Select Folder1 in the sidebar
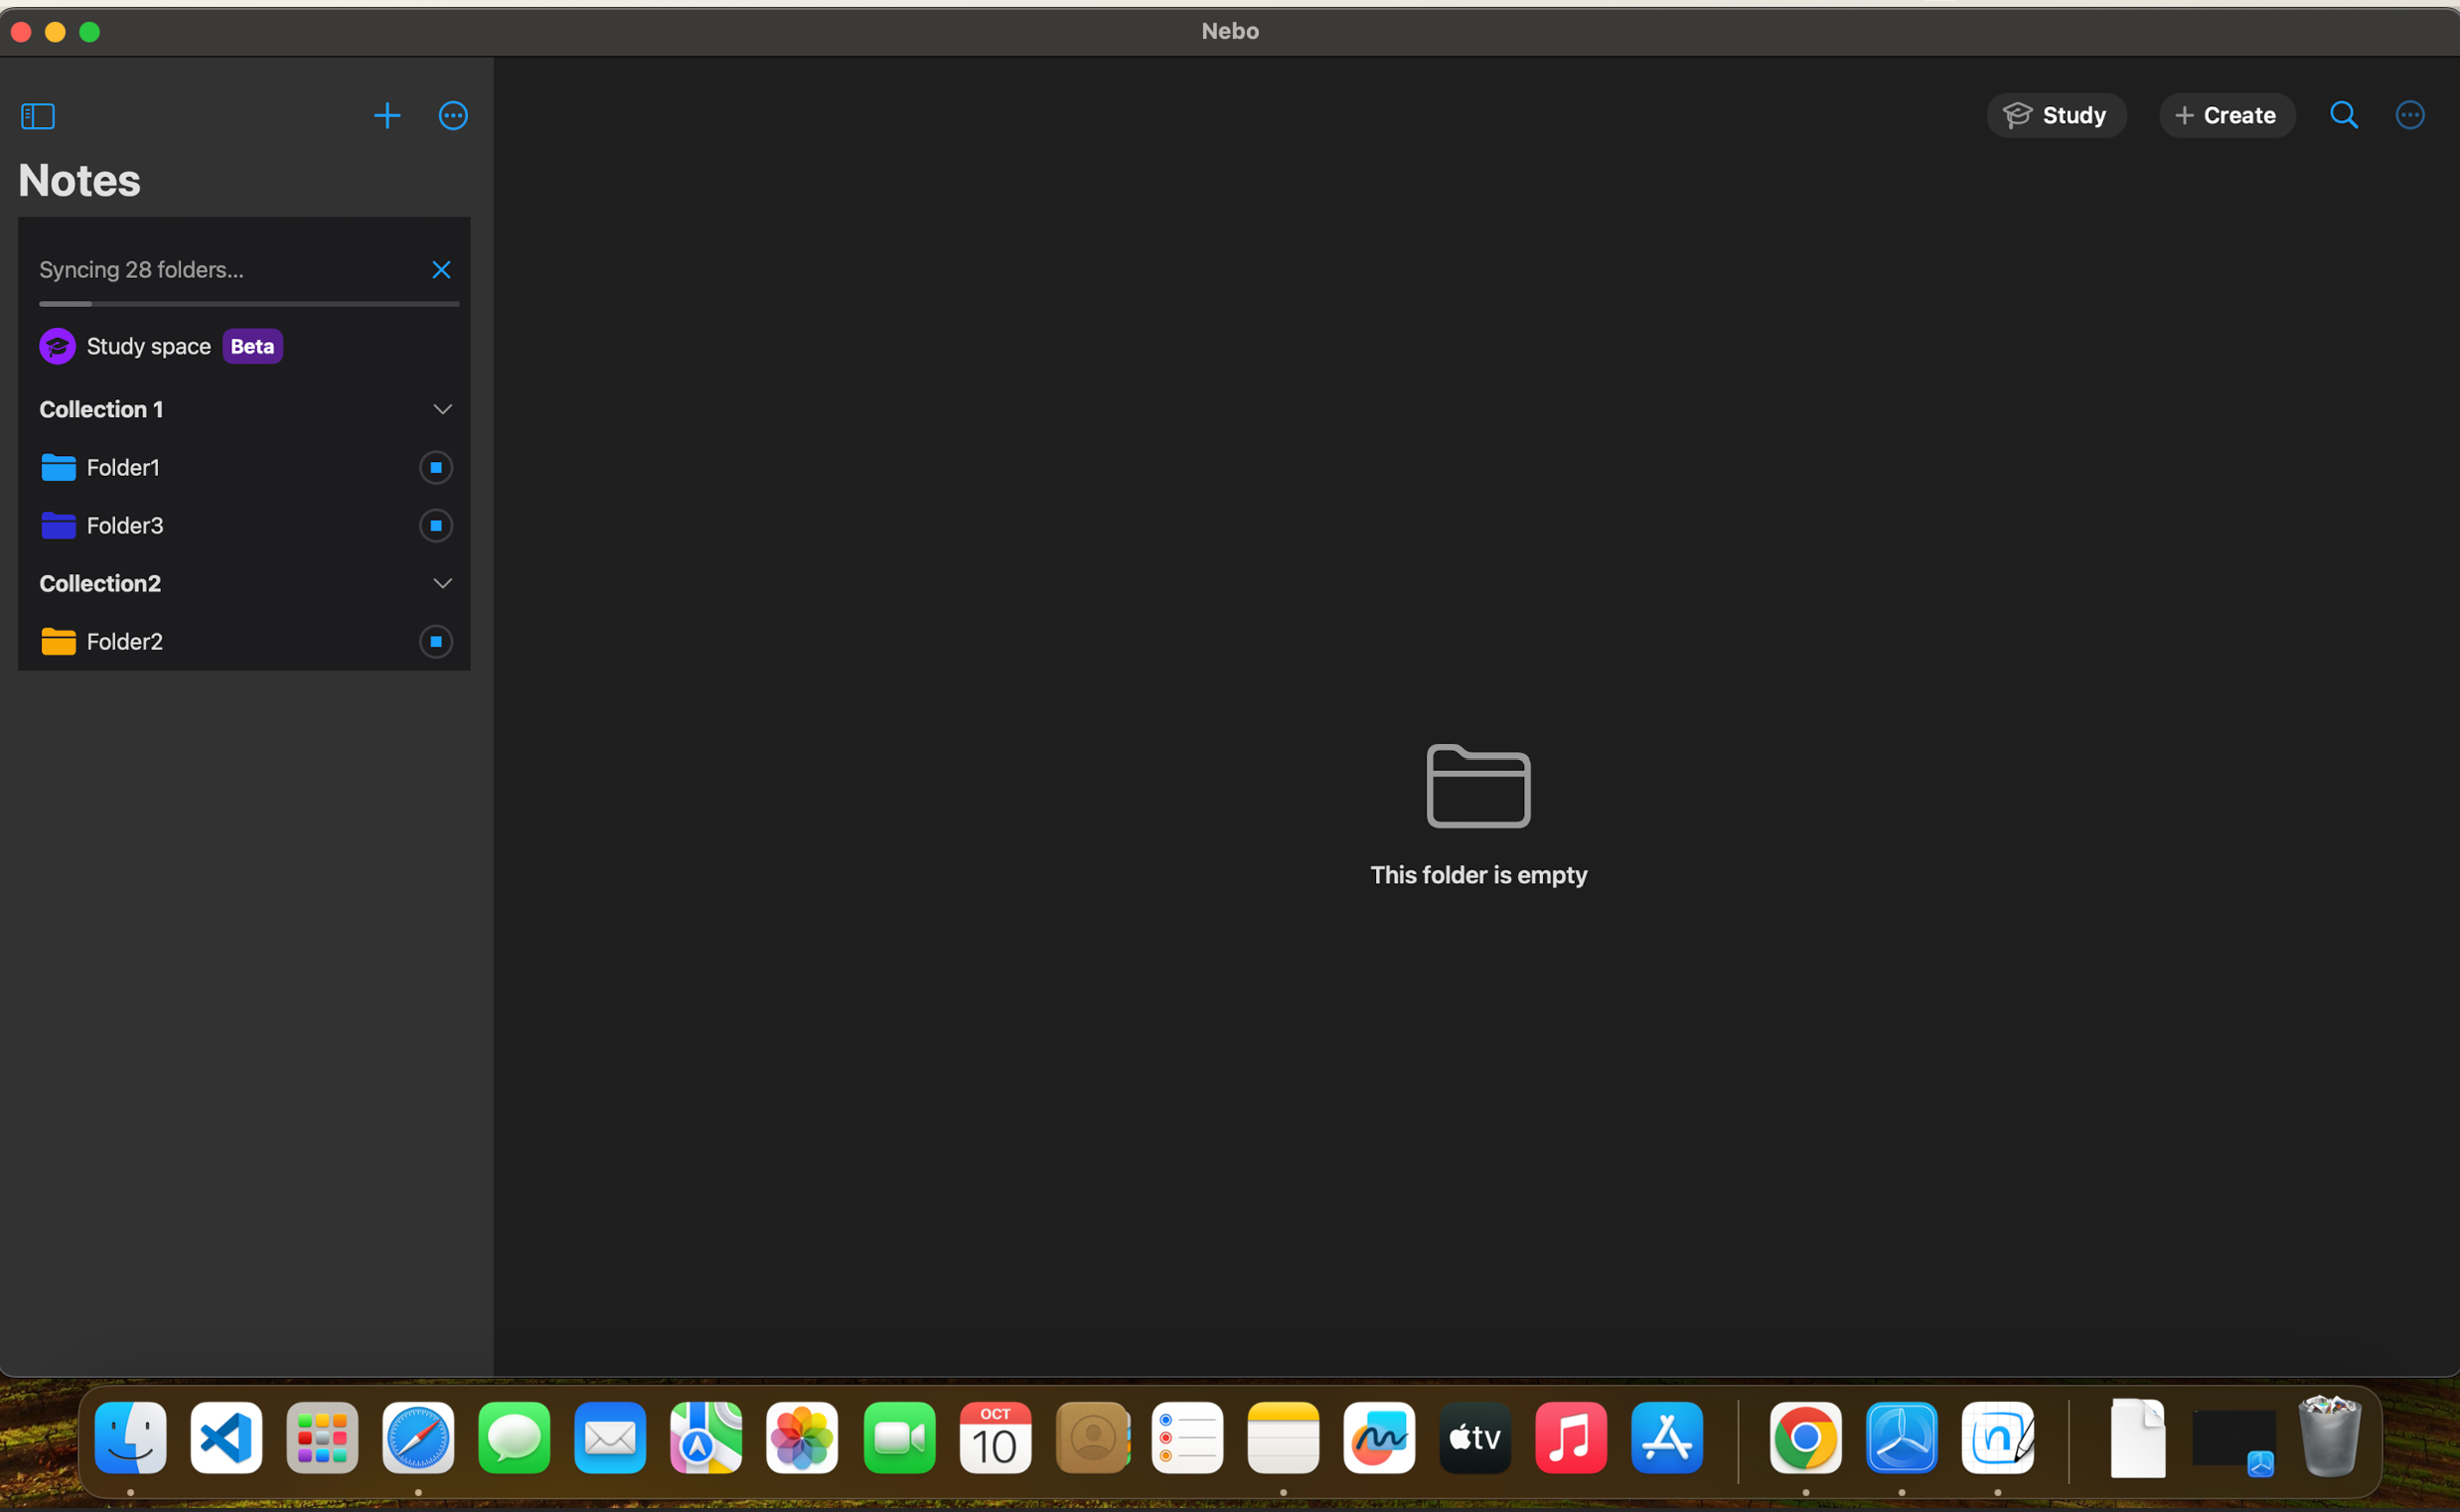 click(x=123, y=468)
